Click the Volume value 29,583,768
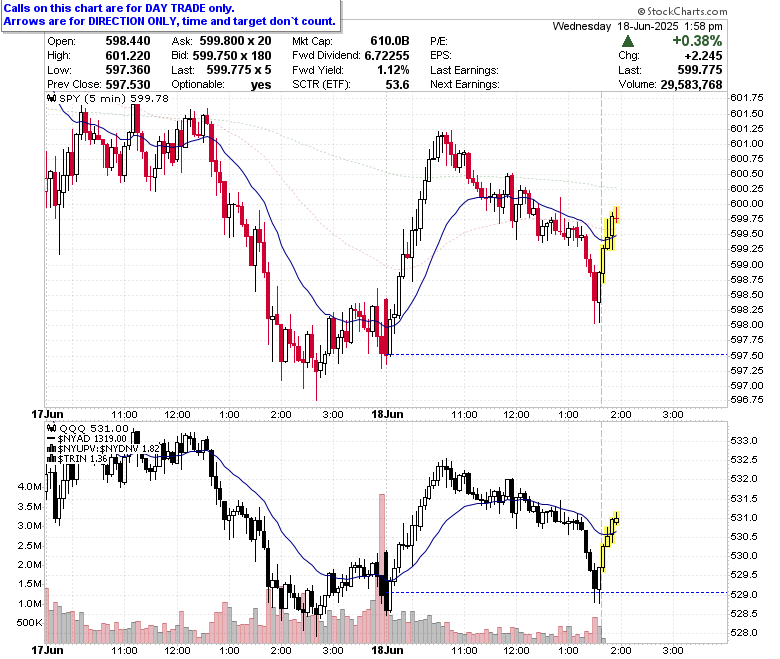The height and width of the screenshot is (659, 780). 691,85
